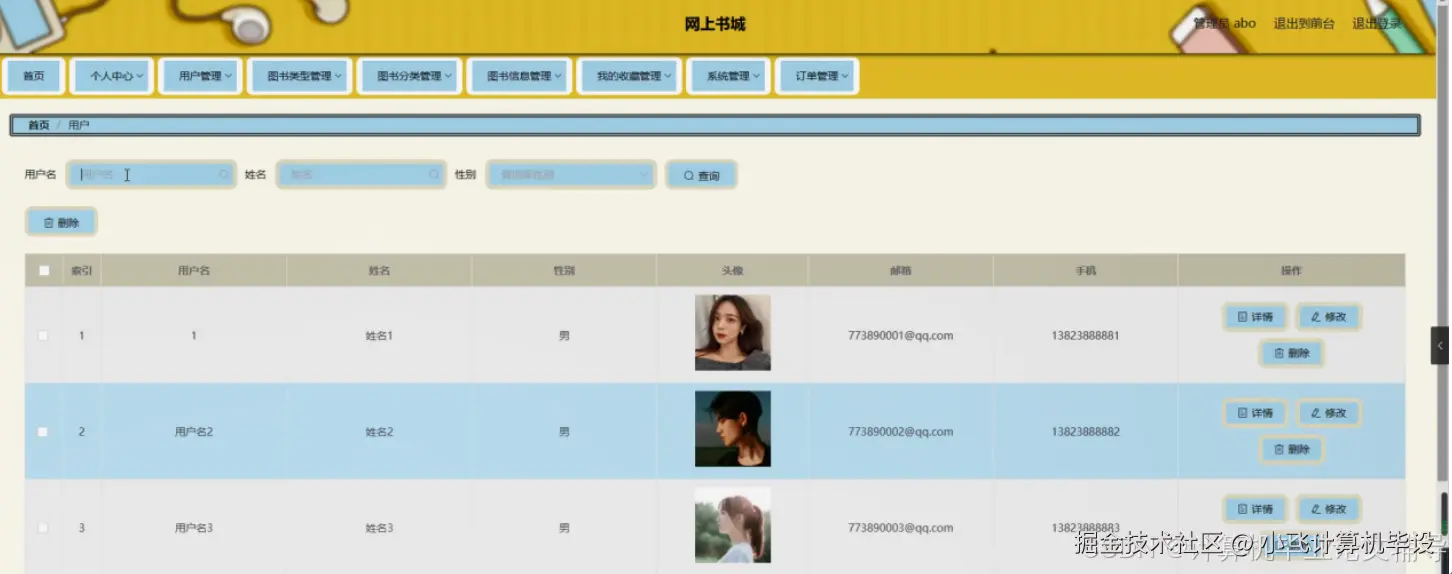1452x574 pixels.
Task: Click the 首页 breadcrumb link
Action: point(38,126)
